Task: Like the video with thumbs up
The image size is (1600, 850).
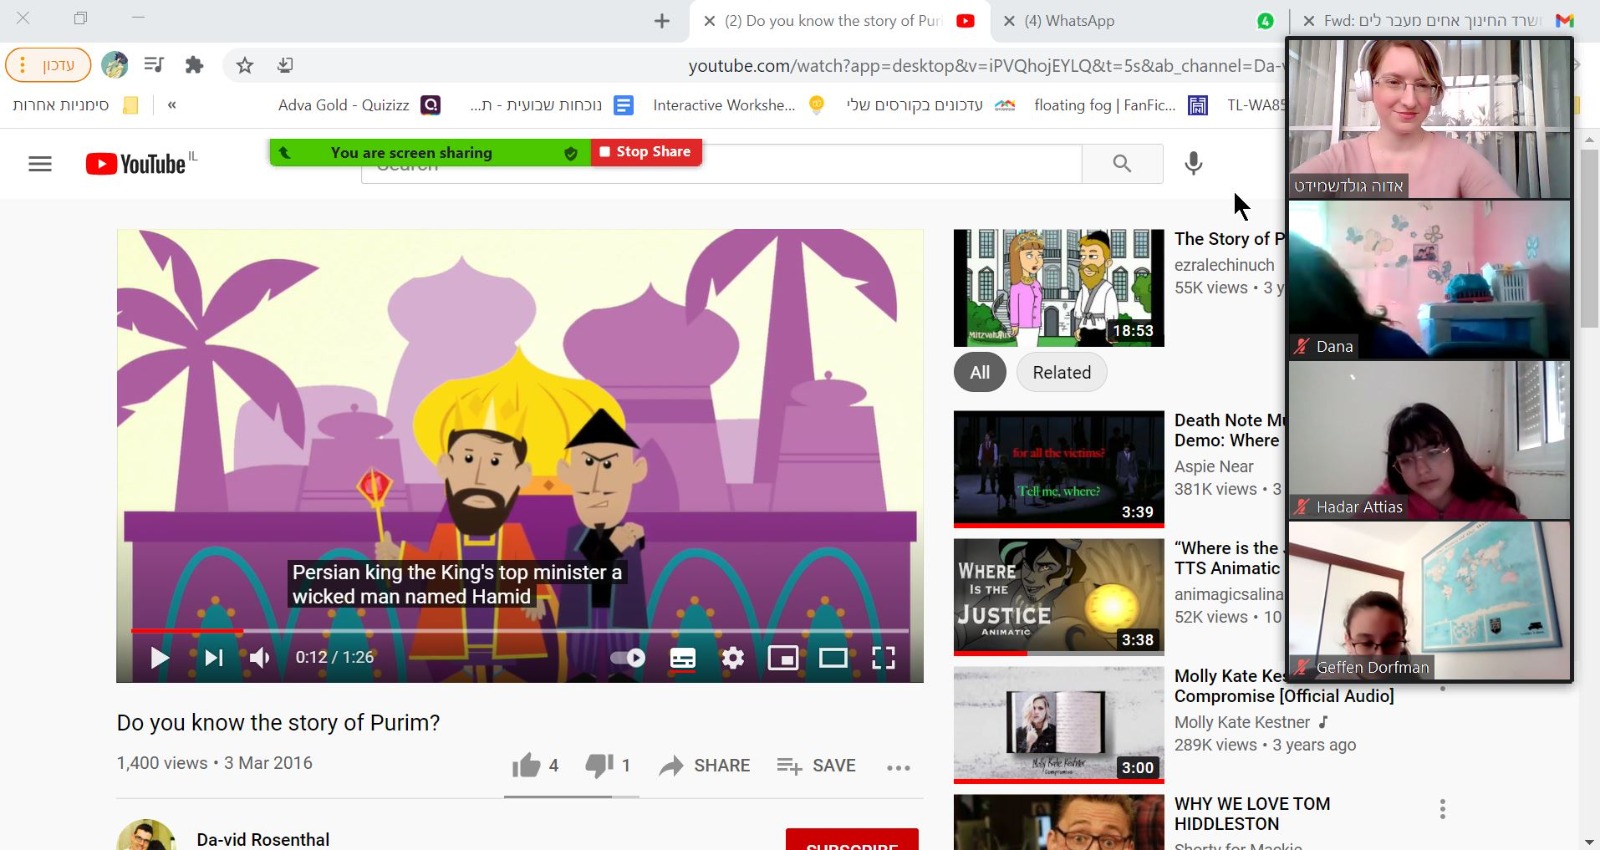Action: tap(535, 766)
